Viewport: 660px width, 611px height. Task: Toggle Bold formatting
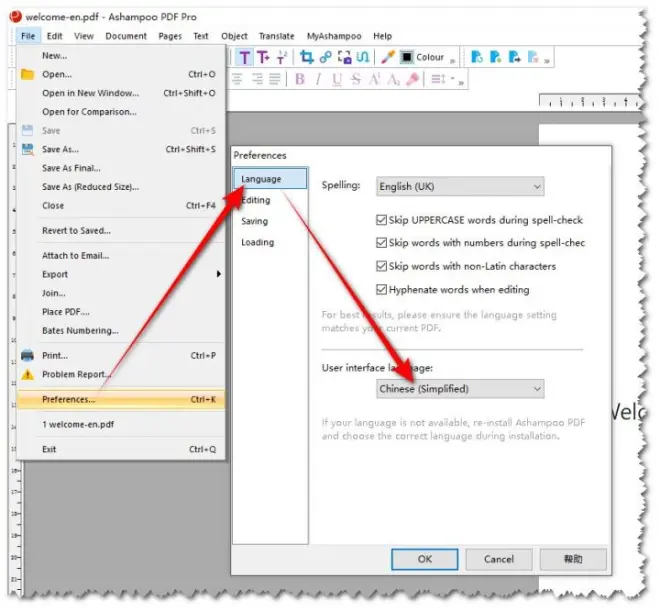coord(300,79)
